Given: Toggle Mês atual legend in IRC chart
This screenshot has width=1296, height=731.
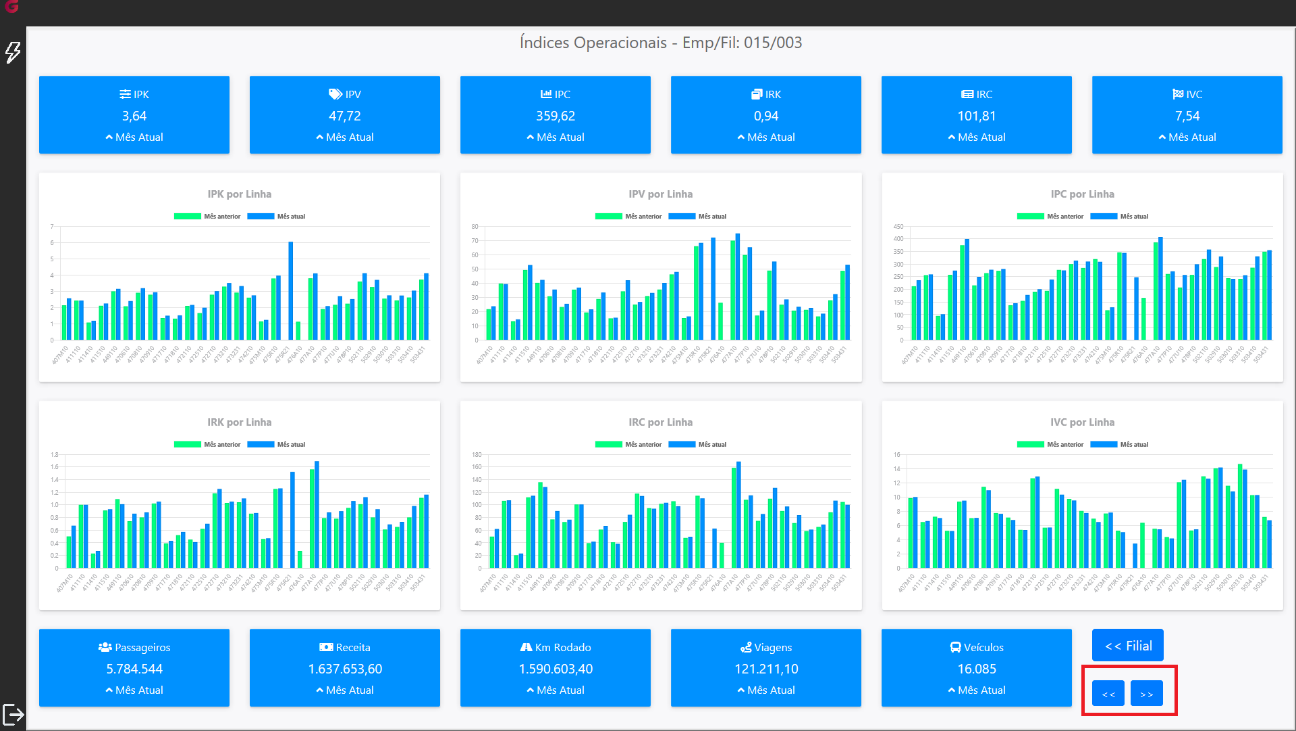Looking at the screenshot, I should pyautogui.click(x=697, y=444).
